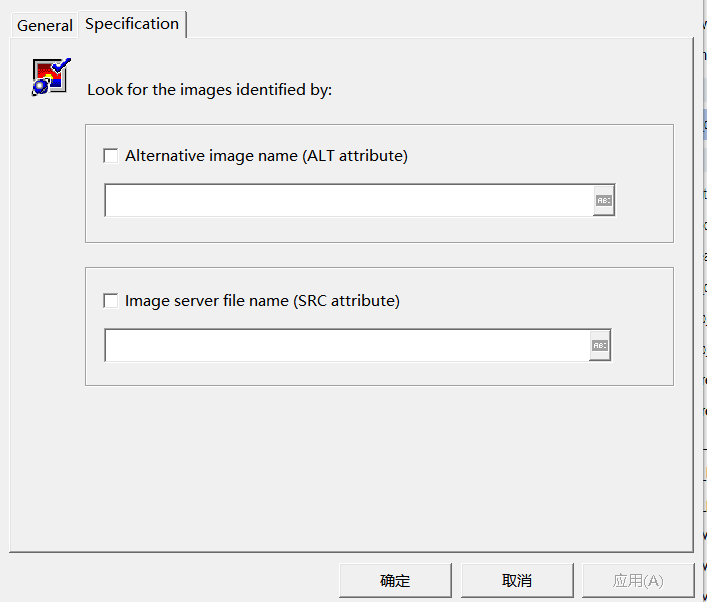Enable Image server file name (SRC attribute) checkbox
707x602 pixels.
point(110,301)
